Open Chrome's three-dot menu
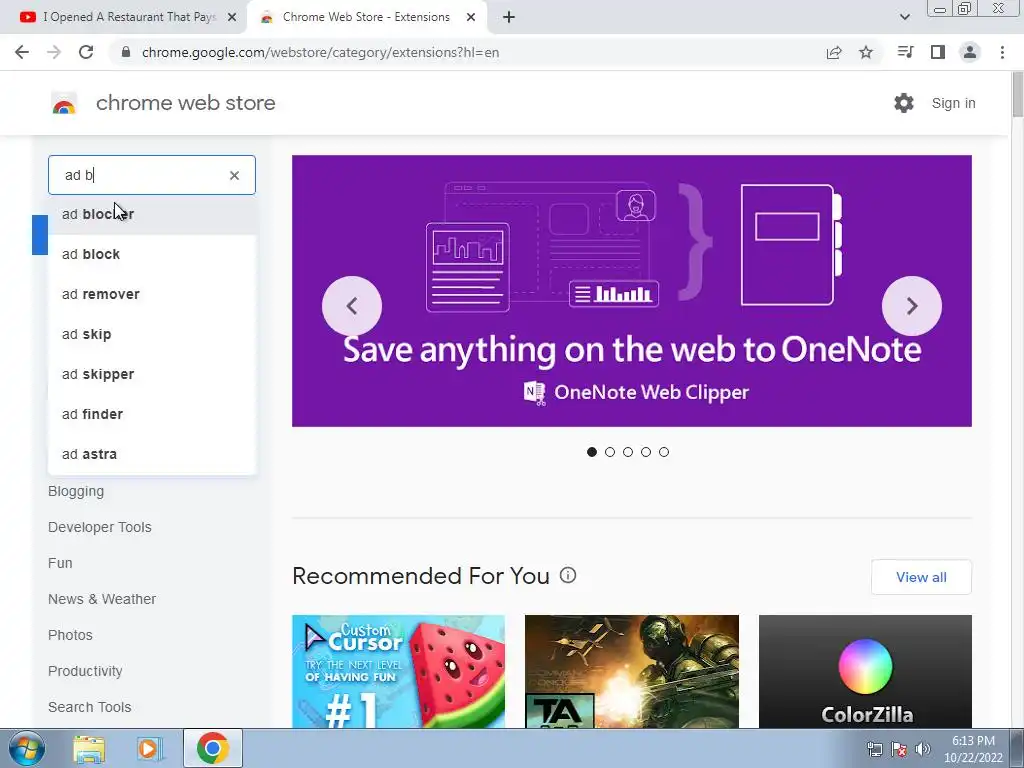1024x768 pixels. (x=1002, y=52)
